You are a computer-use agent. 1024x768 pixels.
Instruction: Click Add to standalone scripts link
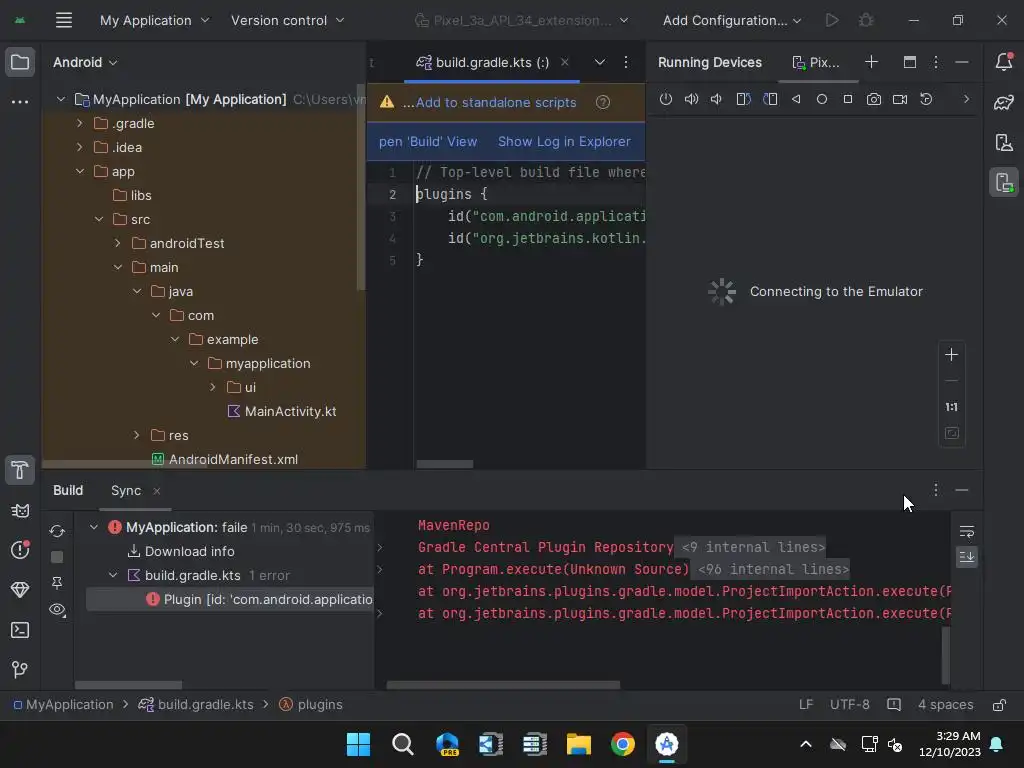pyautogui.click(x=496, y=103)
